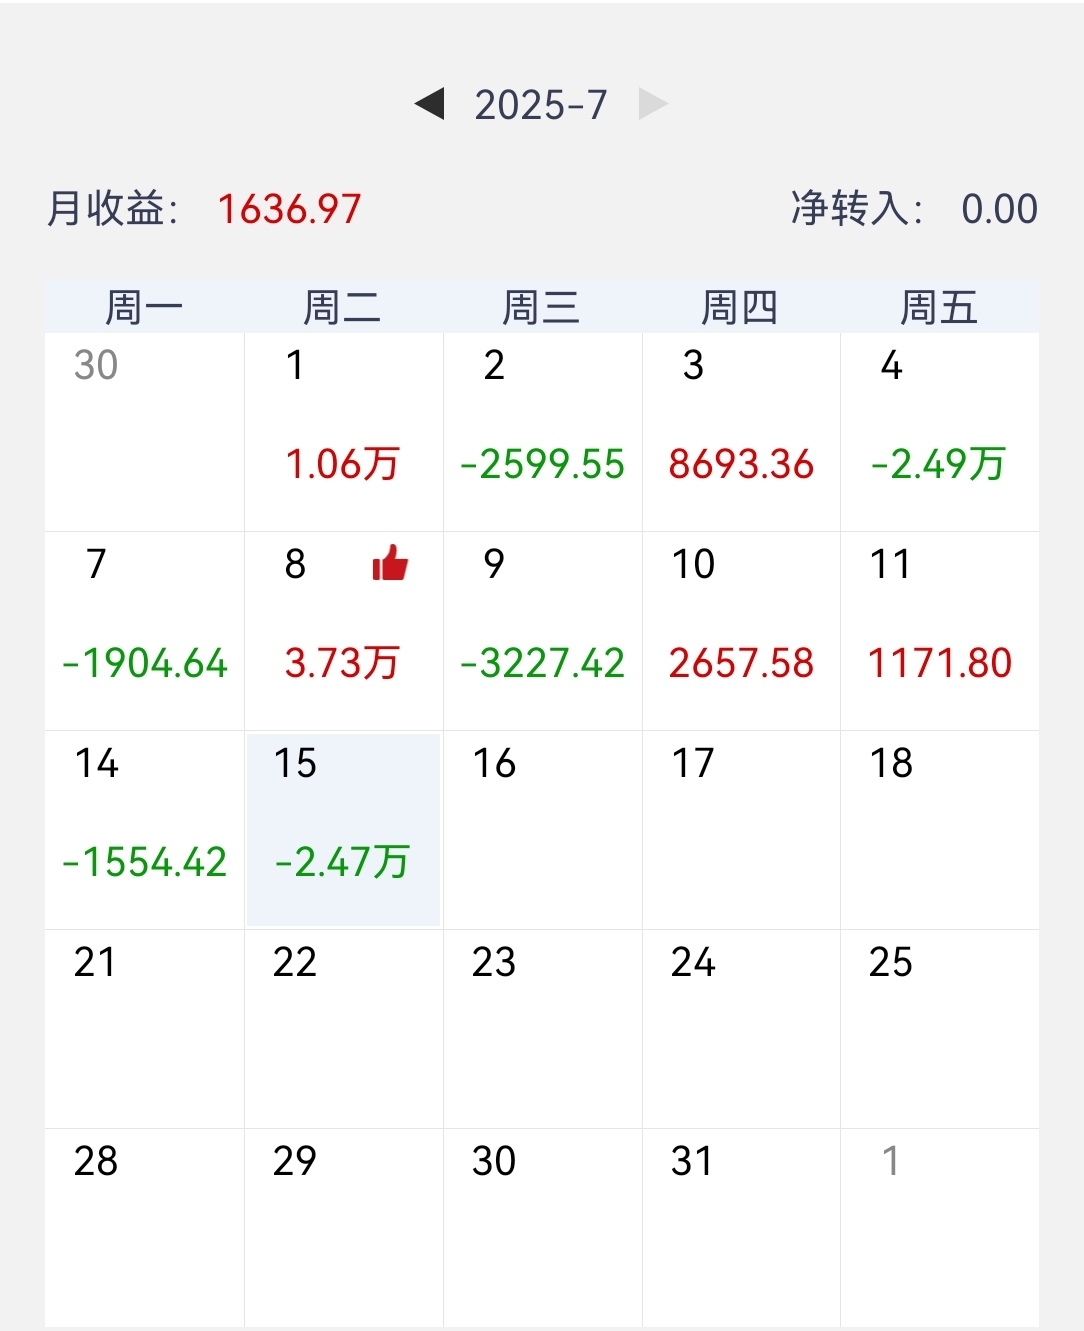Screen dimensions: 1084x1331
Task: Select July 30 in the last row
Action: click(x=542, y=1228)
